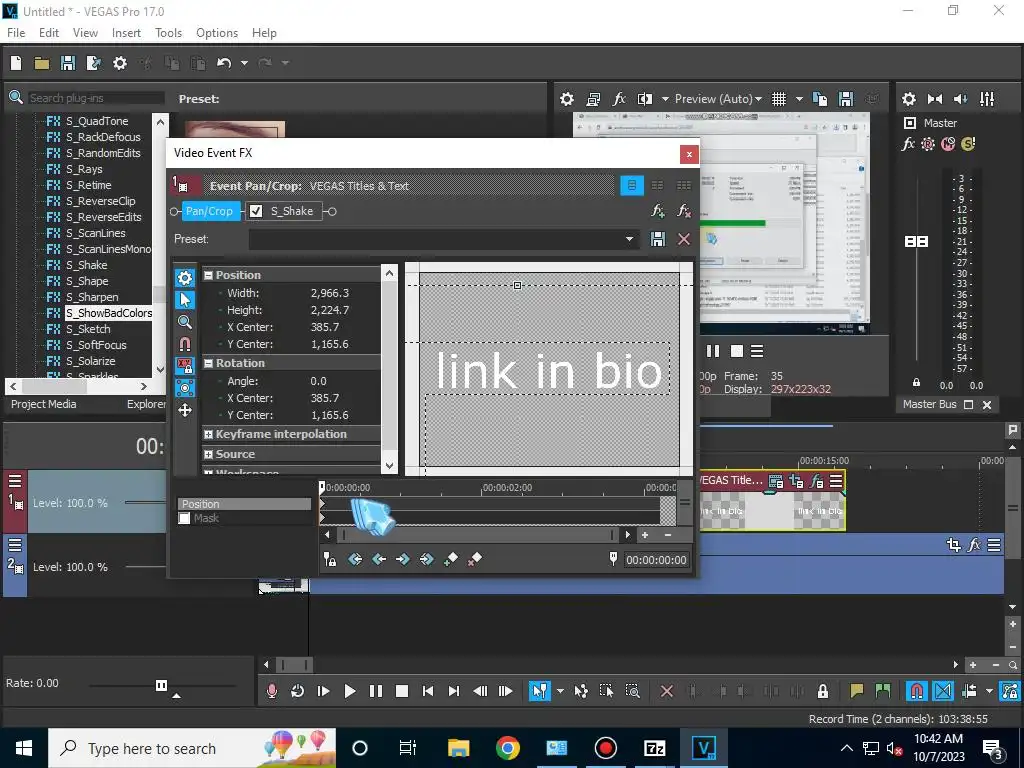This screenshot has height=768, width=1024.
Task: Play the timeline from cursor
Action: pos(349,691)
